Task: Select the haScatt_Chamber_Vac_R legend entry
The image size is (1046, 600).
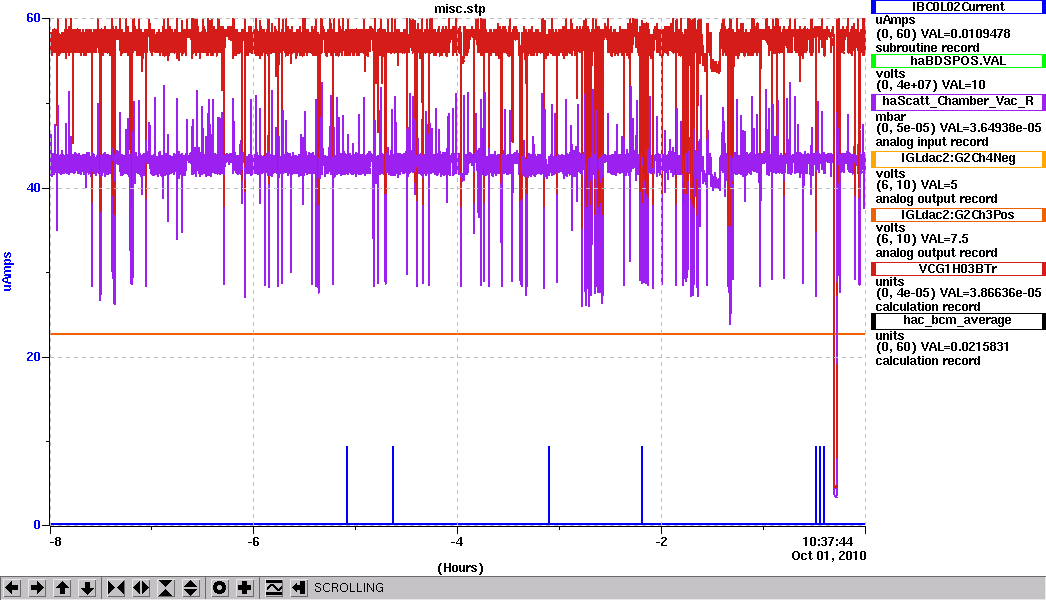Action: (958, 101)
